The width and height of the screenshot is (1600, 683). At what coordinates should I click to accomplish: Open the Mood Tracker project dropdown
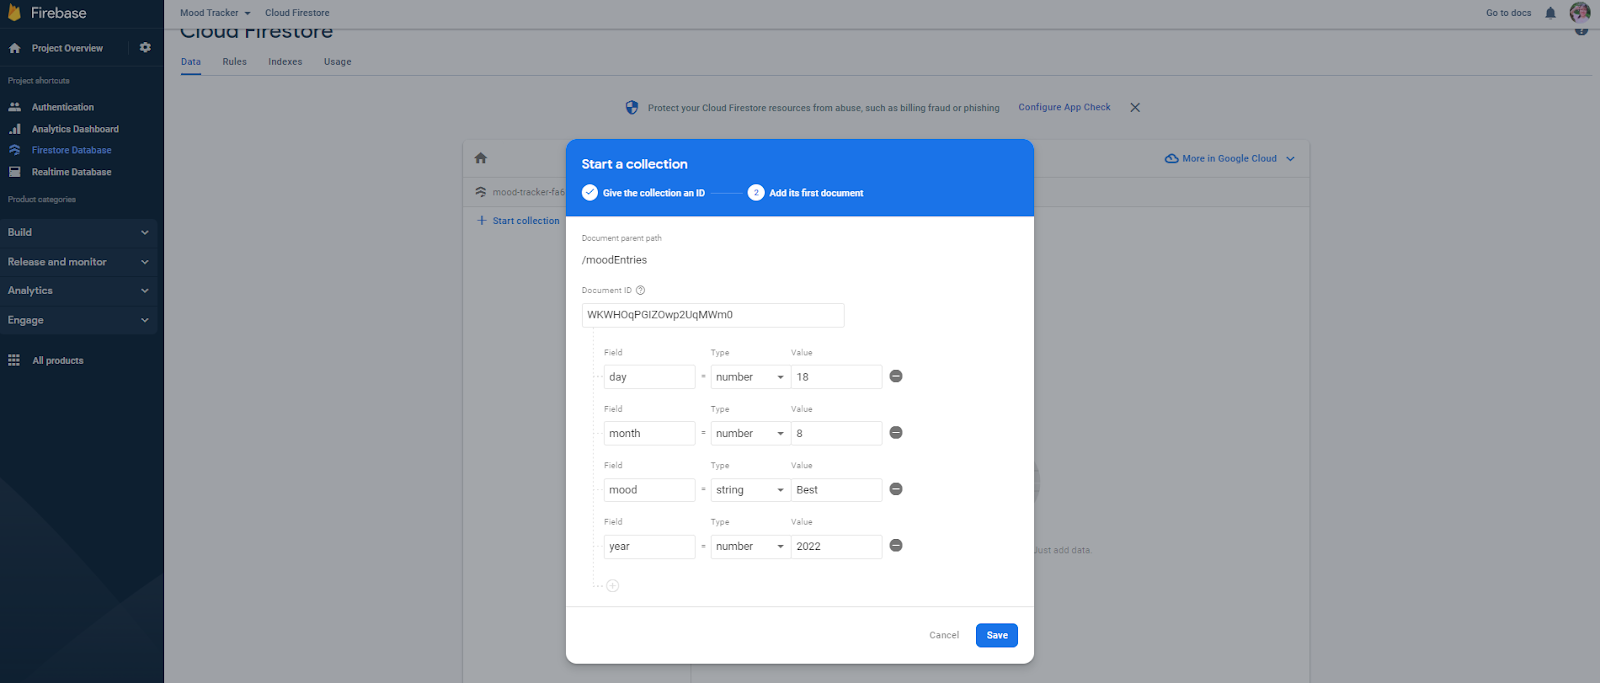coord(215,13)
